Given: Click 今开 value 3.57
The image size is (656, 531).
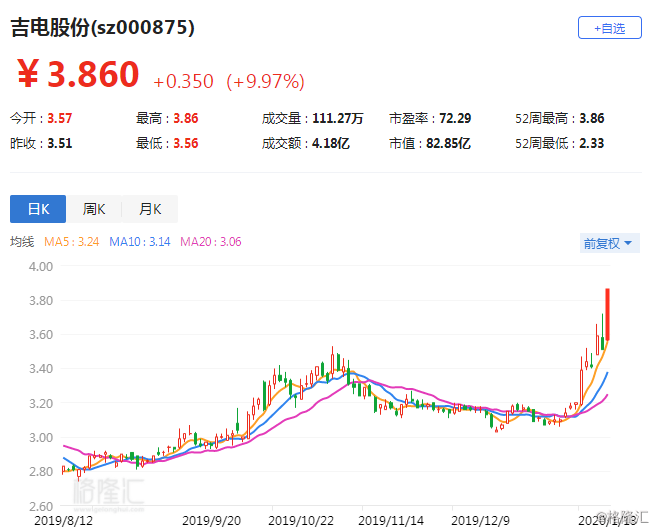Looking at the screenshot, I should [x=59, y=118].
